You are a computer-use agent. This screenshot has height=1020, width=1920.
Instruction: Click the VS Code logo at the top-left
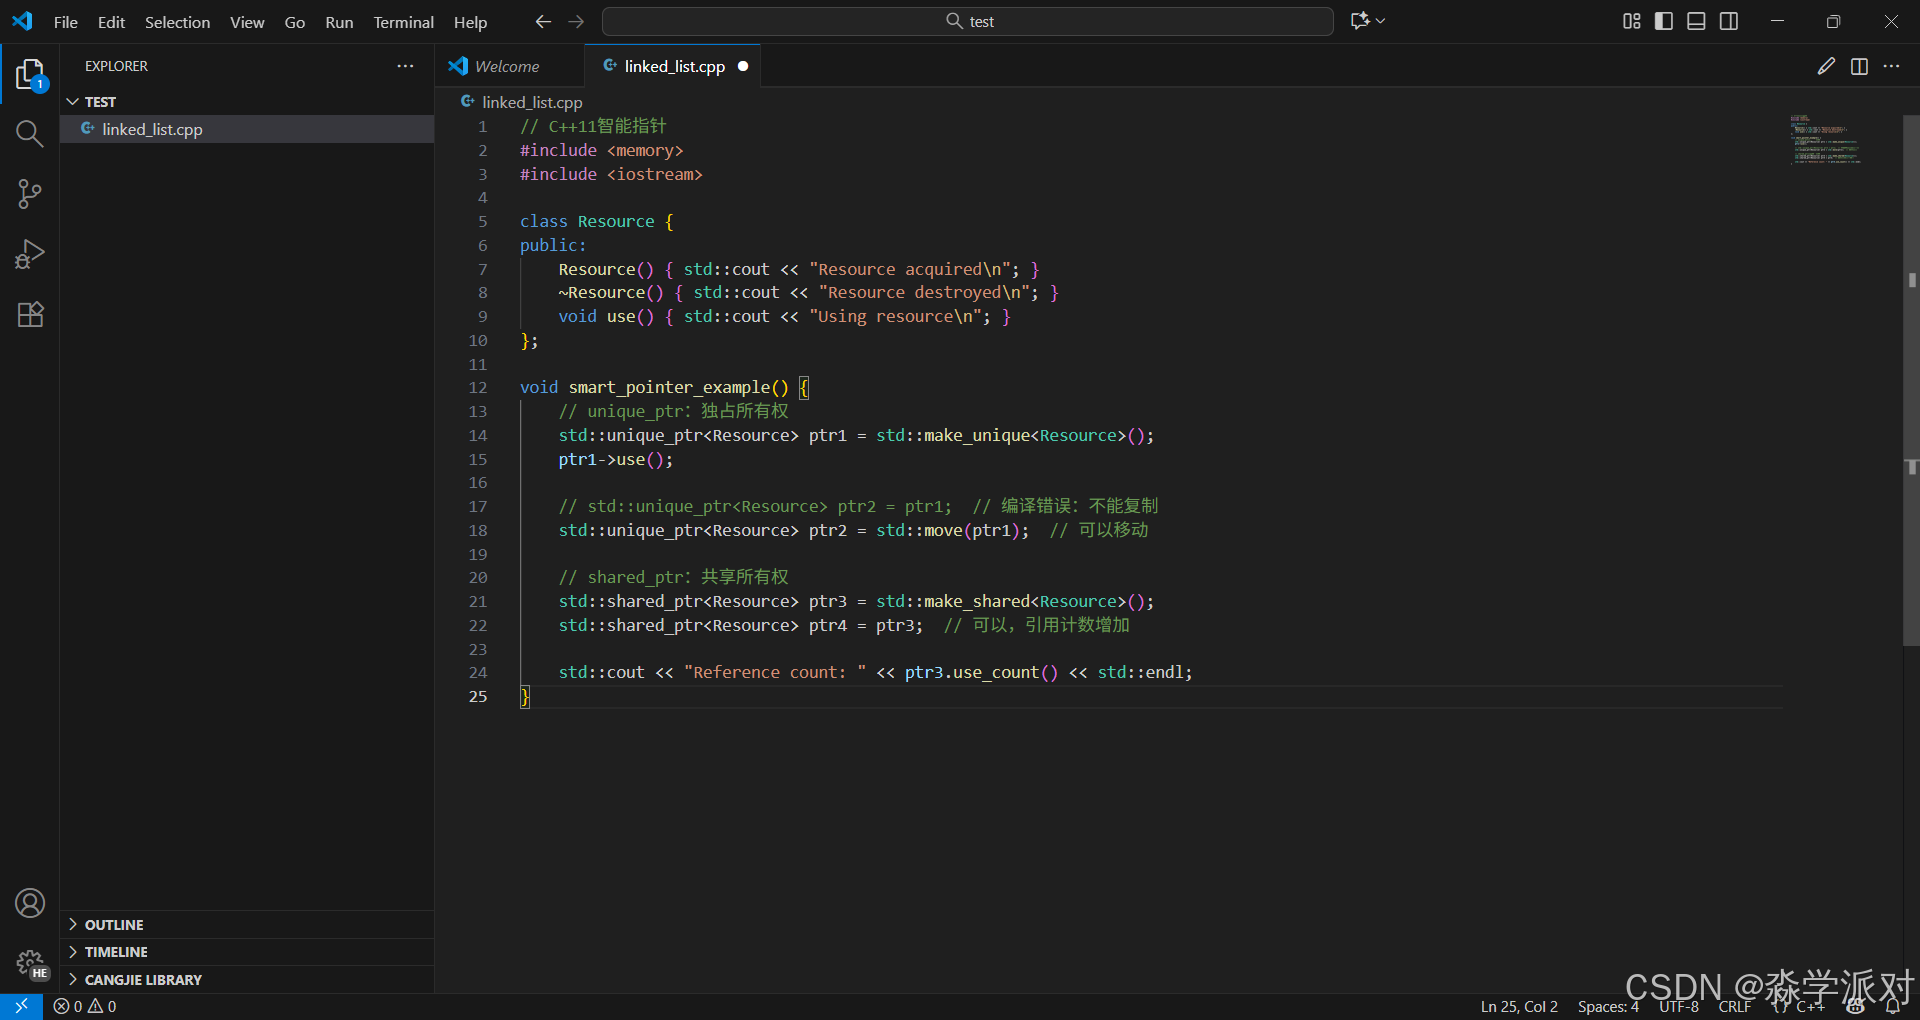[x=22, y=21]
